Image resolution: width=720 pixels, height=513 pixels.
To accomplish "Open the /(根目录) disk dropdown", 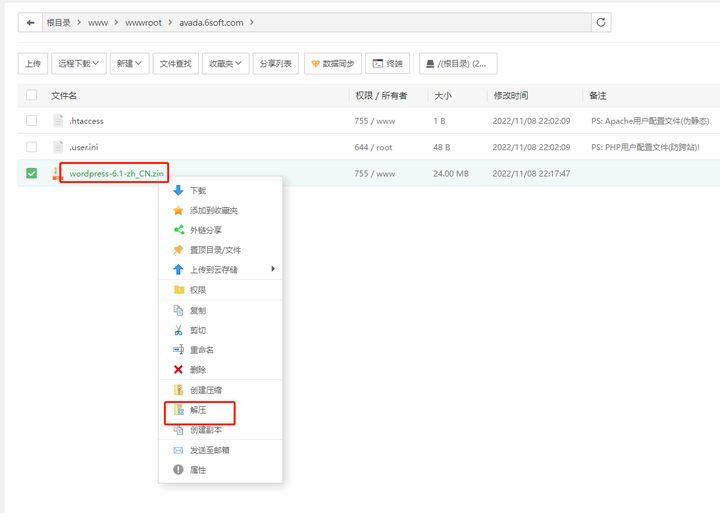I will tap(458, 63).
